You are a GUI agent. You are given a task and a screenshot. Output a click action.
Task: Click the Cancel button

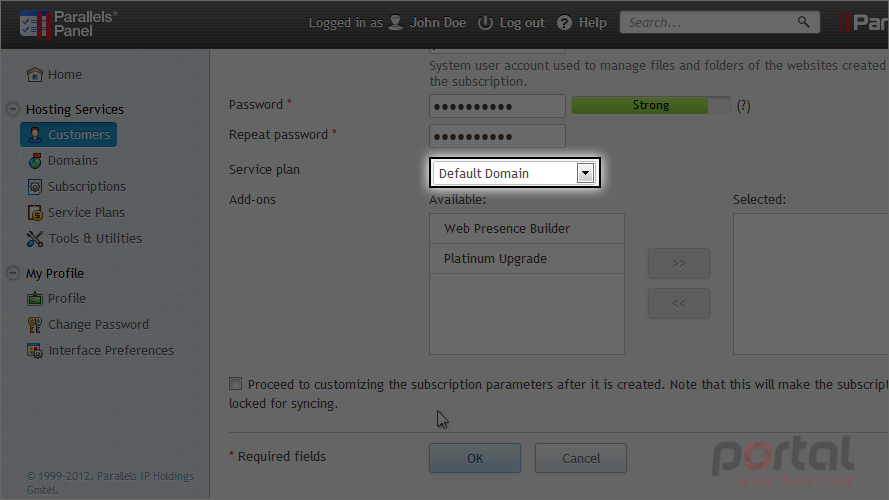pyautogui.click(x=581, y=458)
